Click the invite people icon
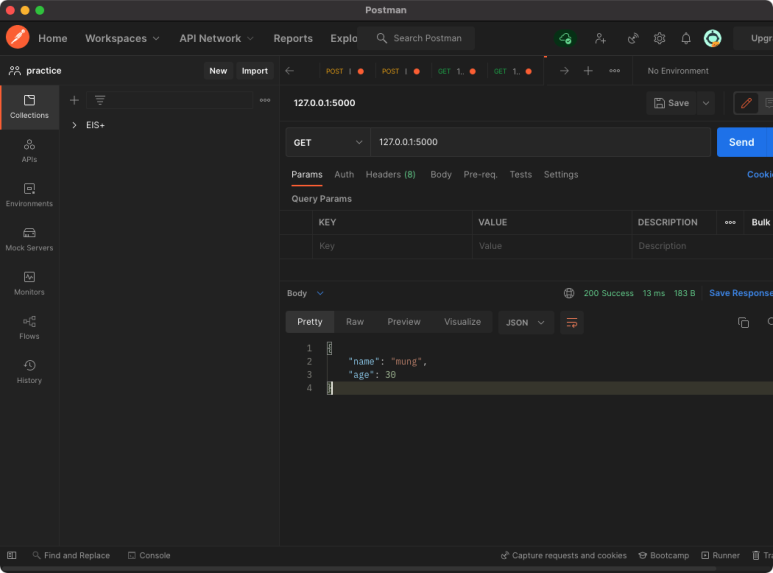The image size is (773, 573). coord(600,38)
